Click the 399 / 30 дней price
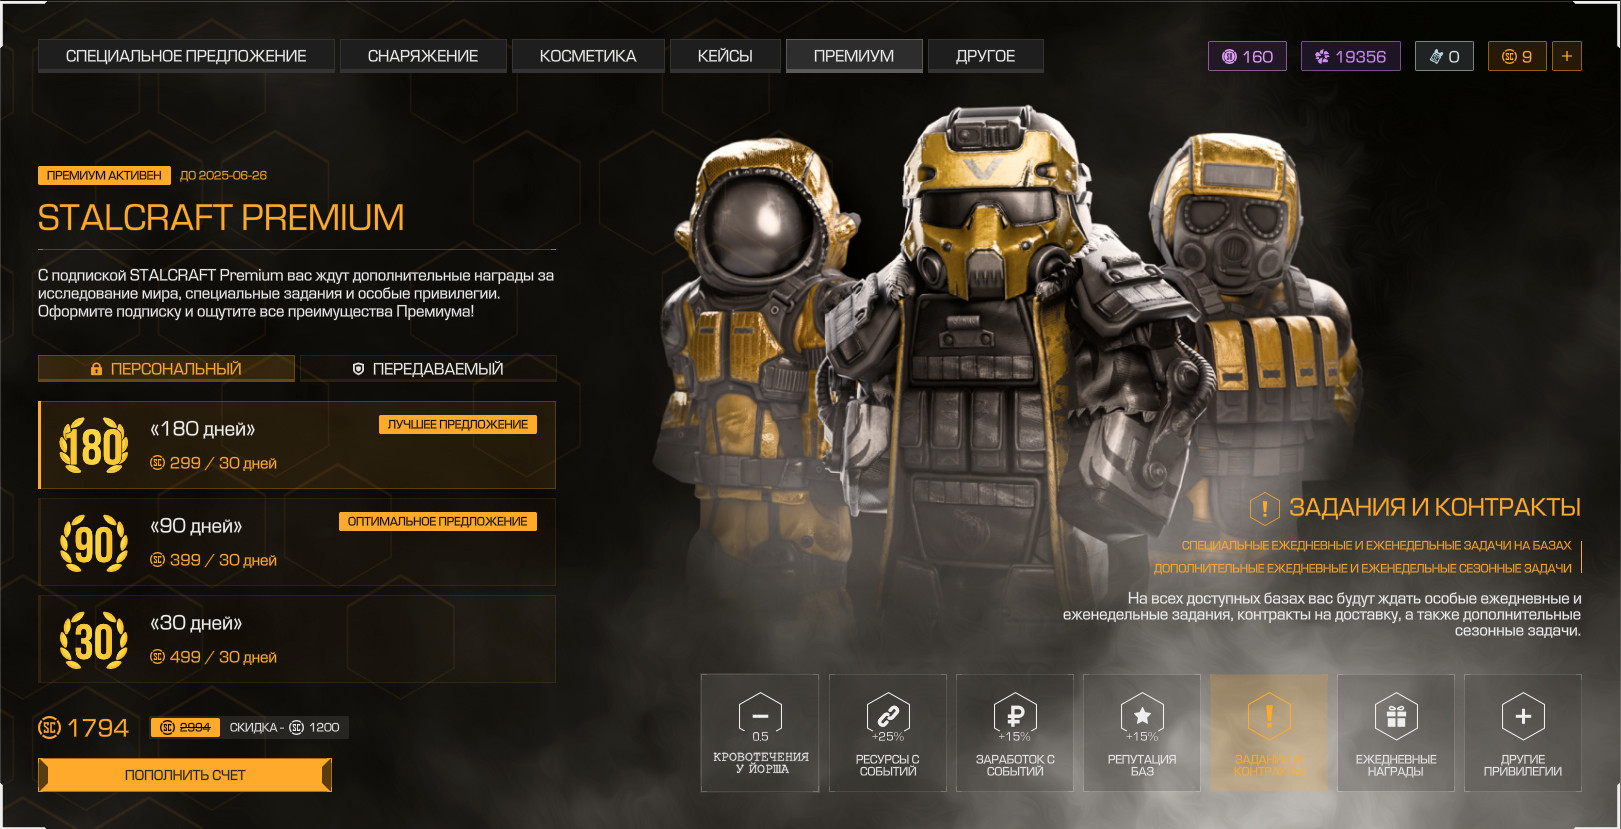The image size is (1621, 829). coord(213,560)
